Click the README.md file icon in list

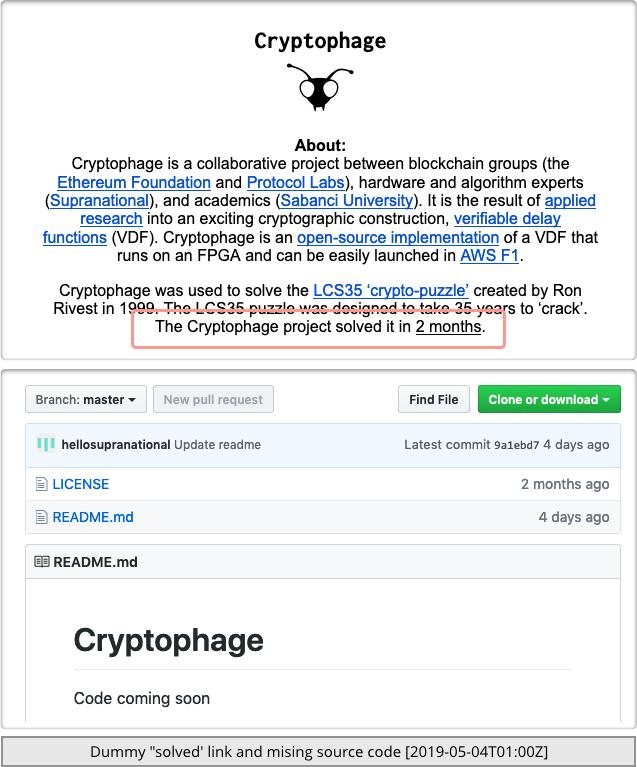(41, 517)
